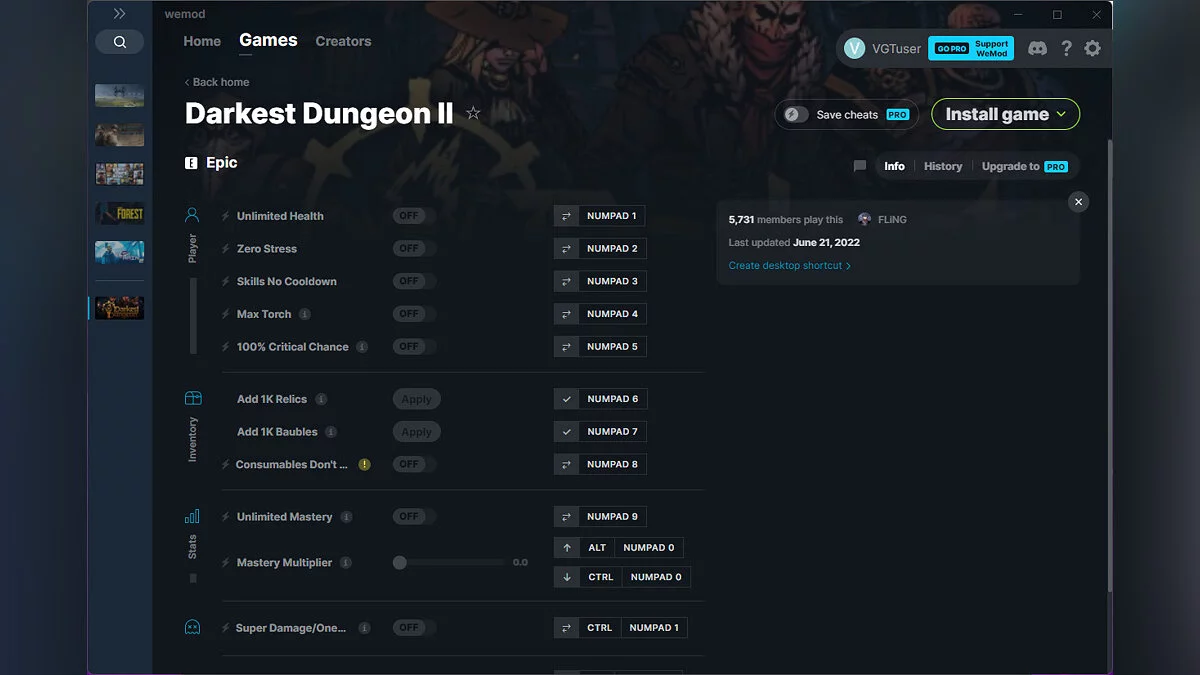Favorite Darkest Dungeon II with the star icon
1200x675 pixels.
coord(472,113)
